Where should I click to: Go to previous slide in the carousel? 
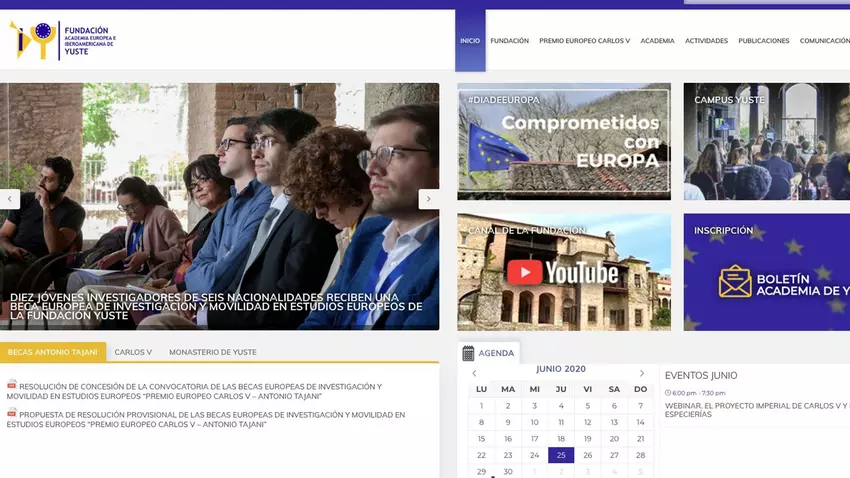pyautogui.click(x=11, y=199)
